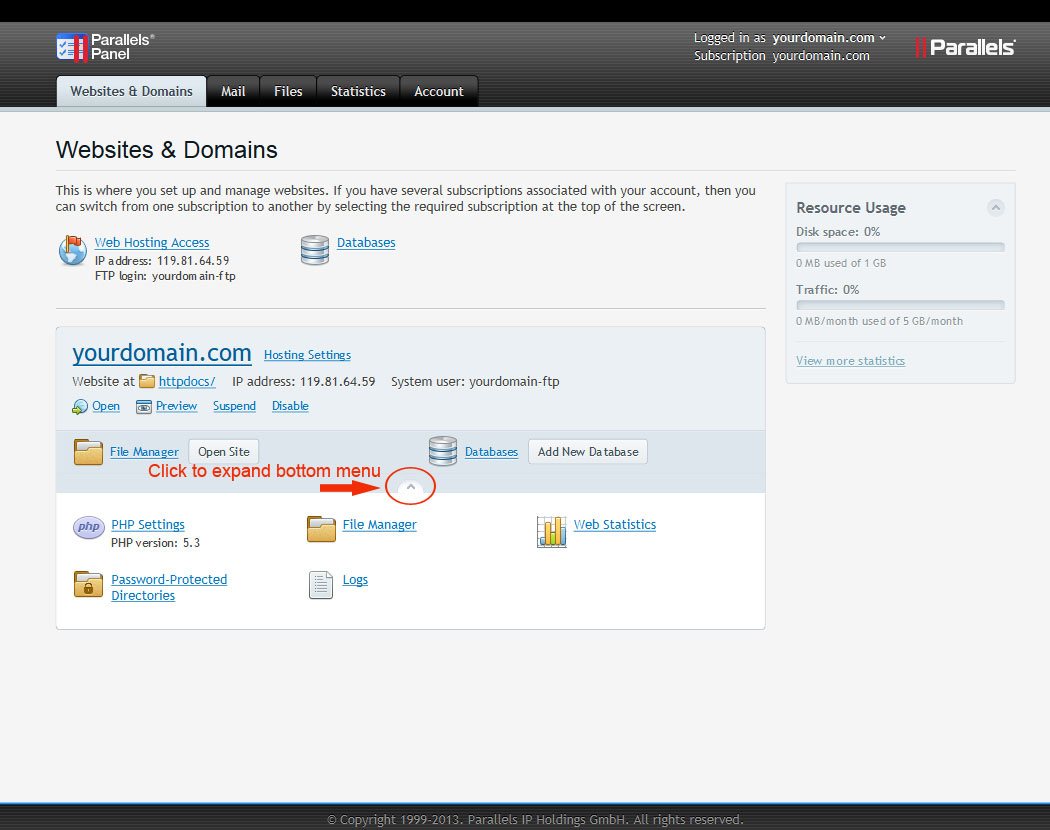Open the Hosting Settings link
This screenshot has height=830, width=1050.
point(307,355)
